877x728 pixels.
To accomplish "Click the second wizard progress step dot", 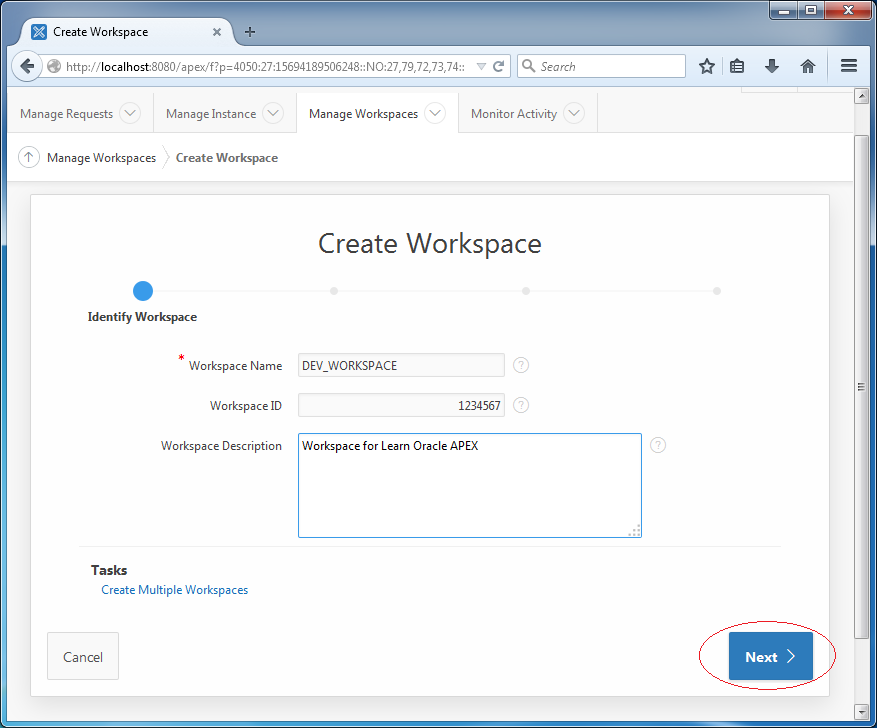I will (334, 291).
